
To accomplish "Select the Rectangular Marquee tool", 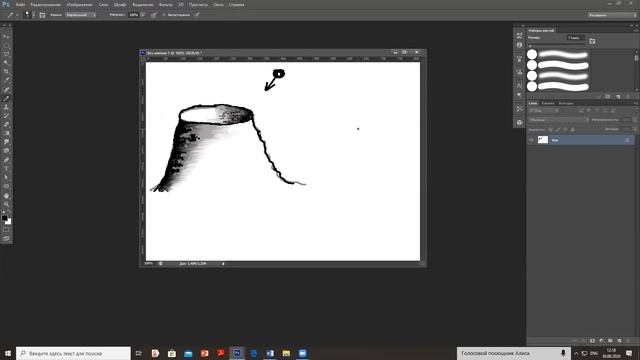I will pos(6,46).
